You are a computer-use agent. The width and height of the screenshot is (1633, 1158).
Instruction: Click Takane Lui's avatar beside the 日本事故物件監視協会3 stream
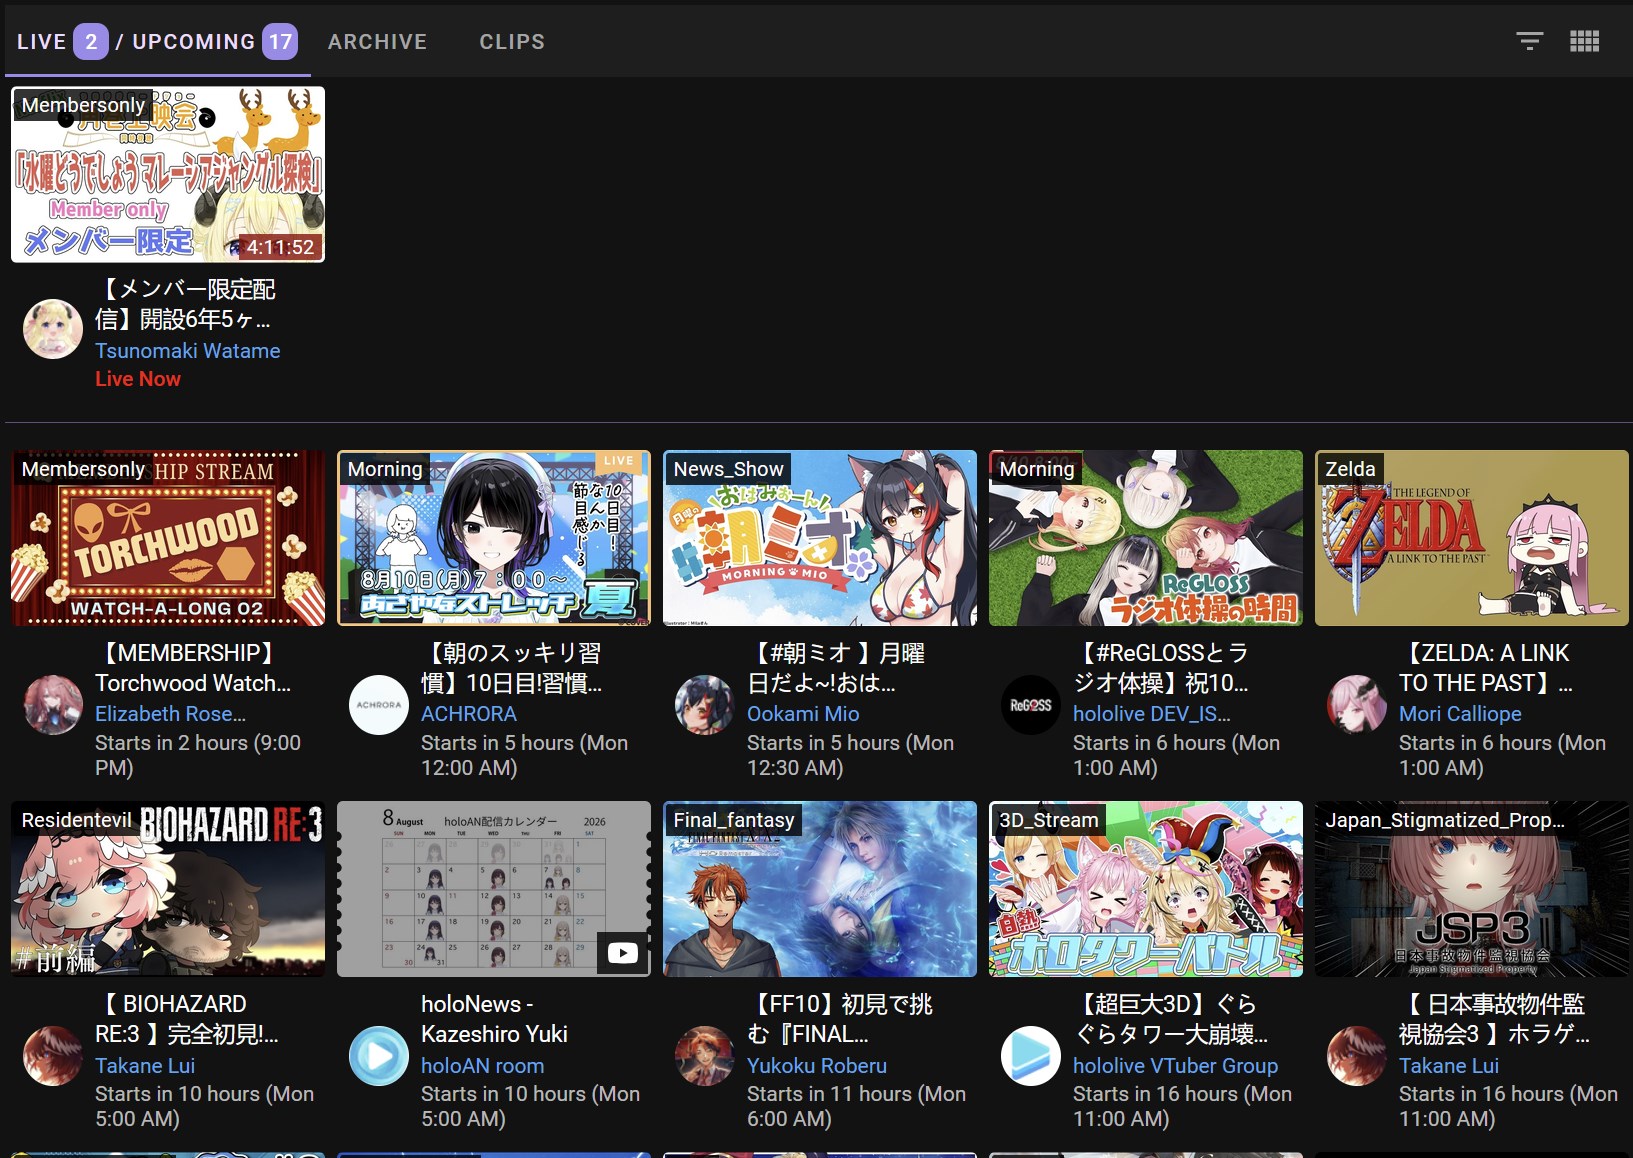1357,1056
